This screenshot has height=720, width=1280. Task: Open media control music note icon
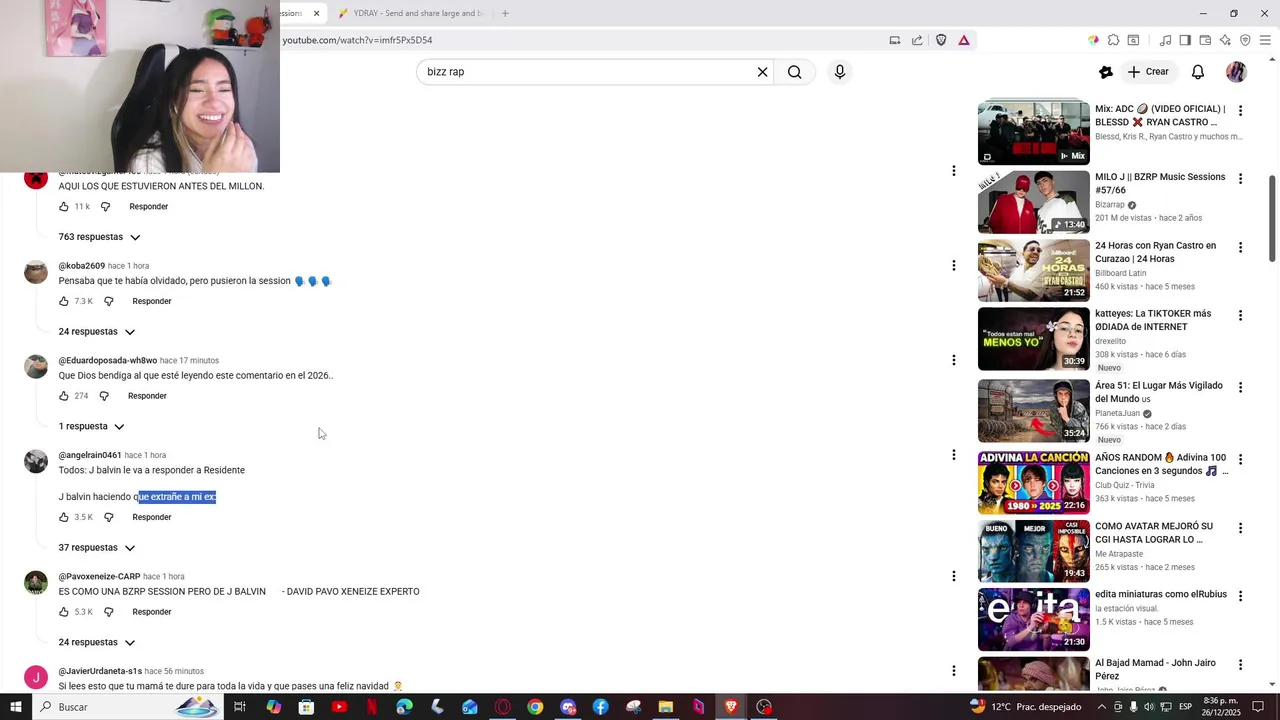(x=1165, y=40)
